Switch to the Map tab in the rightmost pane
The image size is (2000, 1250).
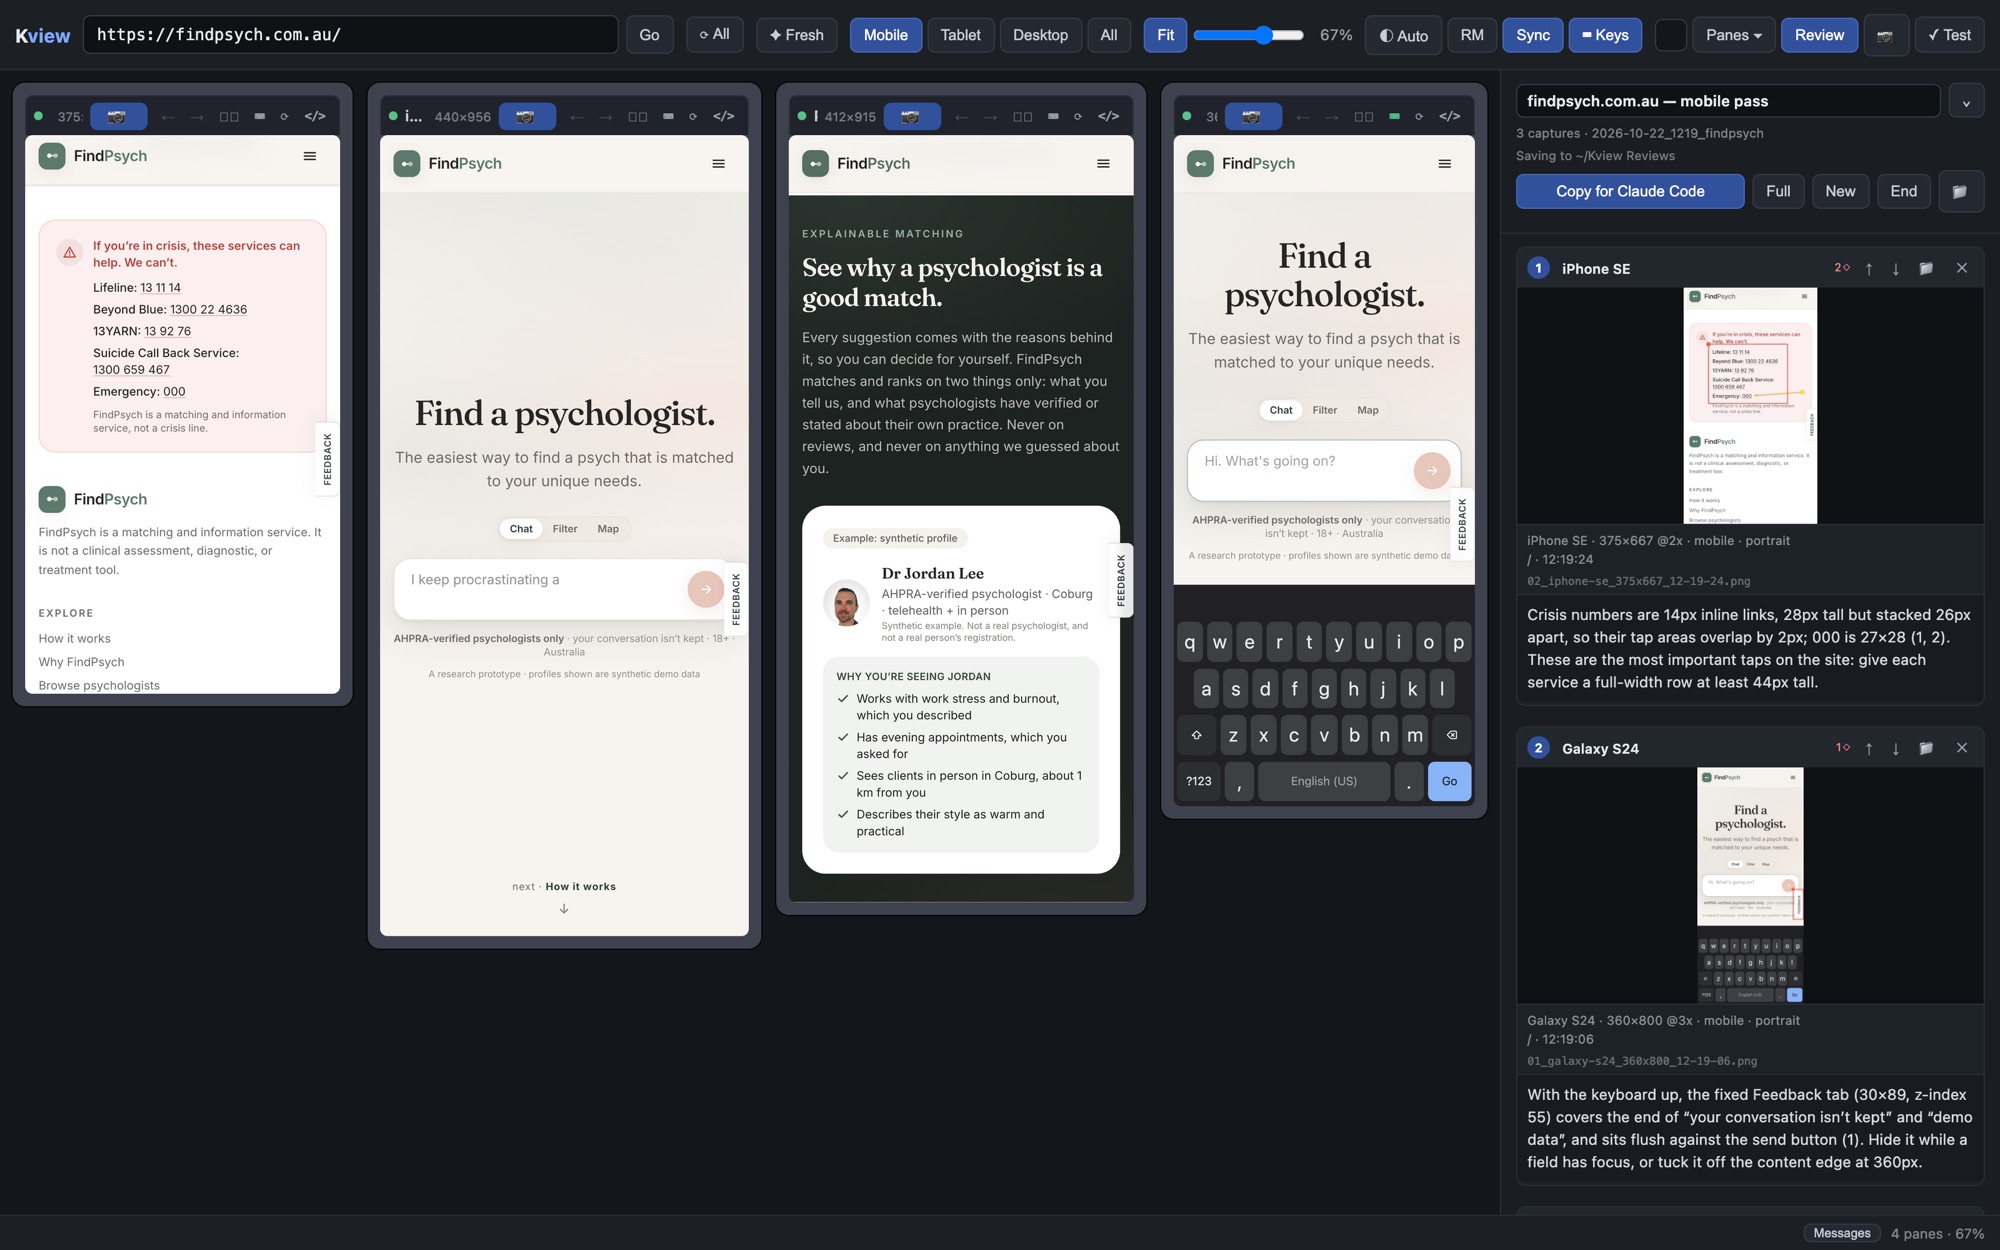pos(1367,410)
